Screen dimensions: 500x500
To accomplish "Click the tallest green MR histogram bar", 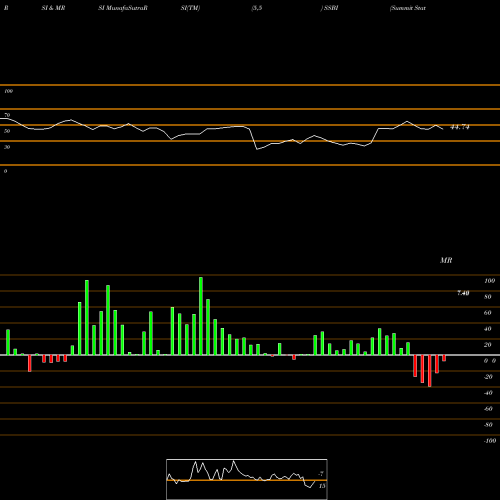I will click(201, 316).
